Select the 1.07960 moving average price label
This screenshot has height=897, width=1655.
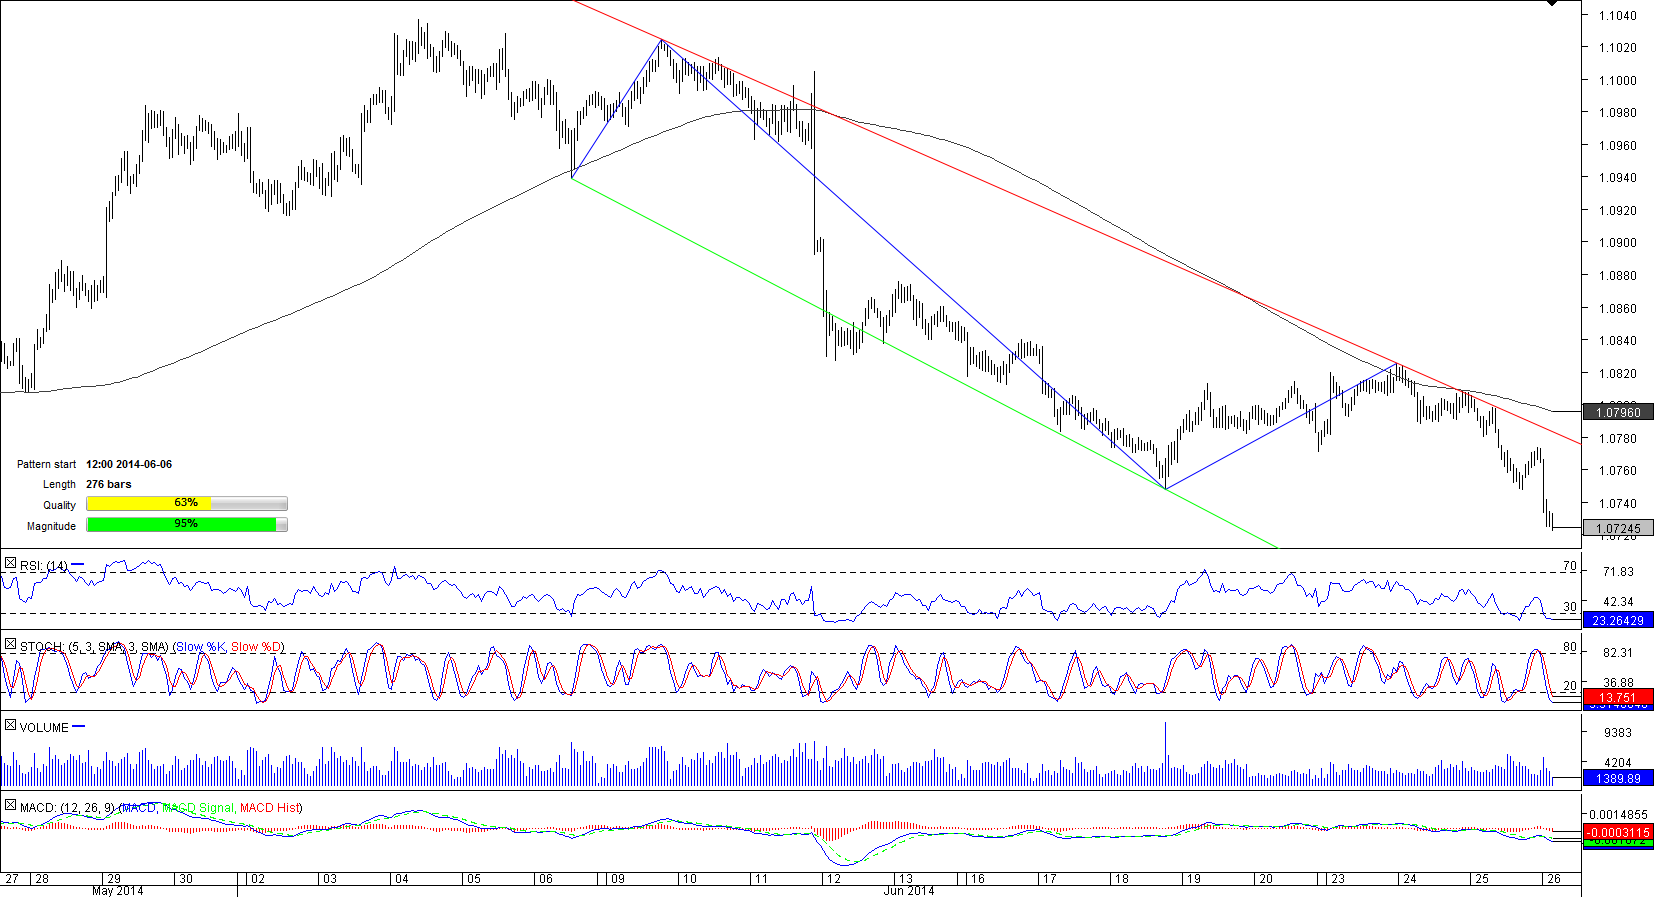(x=1617, y=412)
